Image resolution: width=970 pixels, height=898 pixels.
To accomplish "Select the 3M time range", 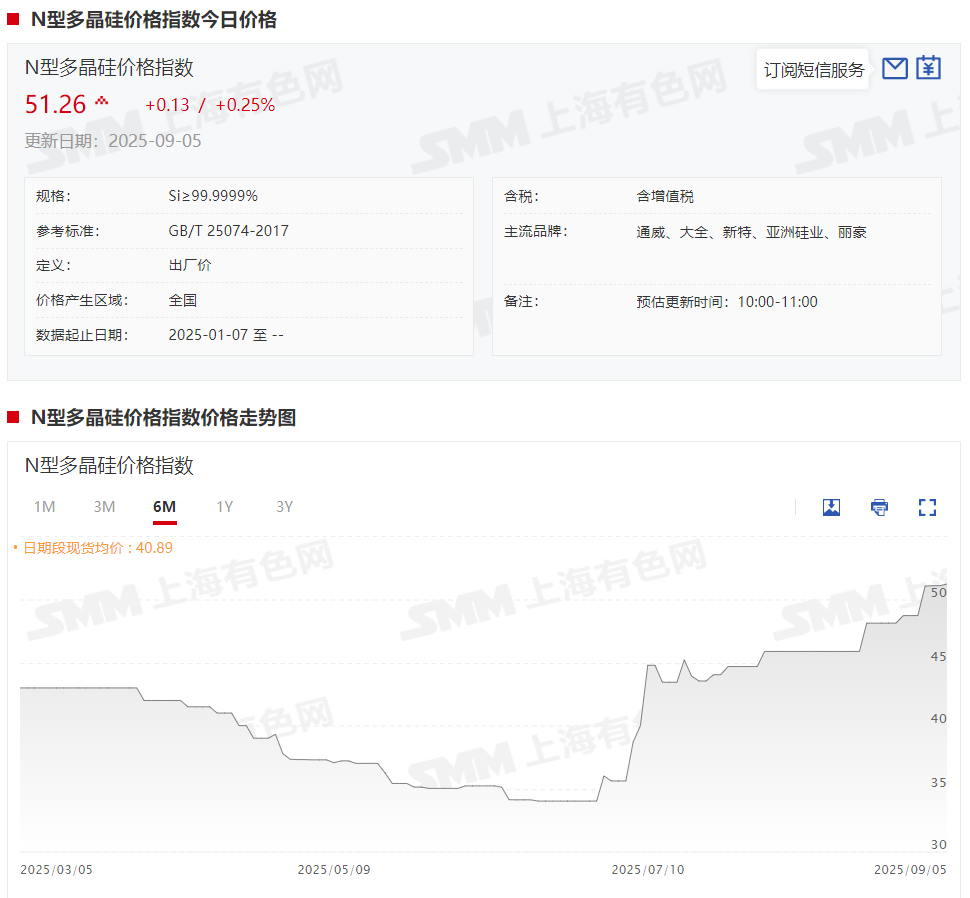I will [104, 507].
